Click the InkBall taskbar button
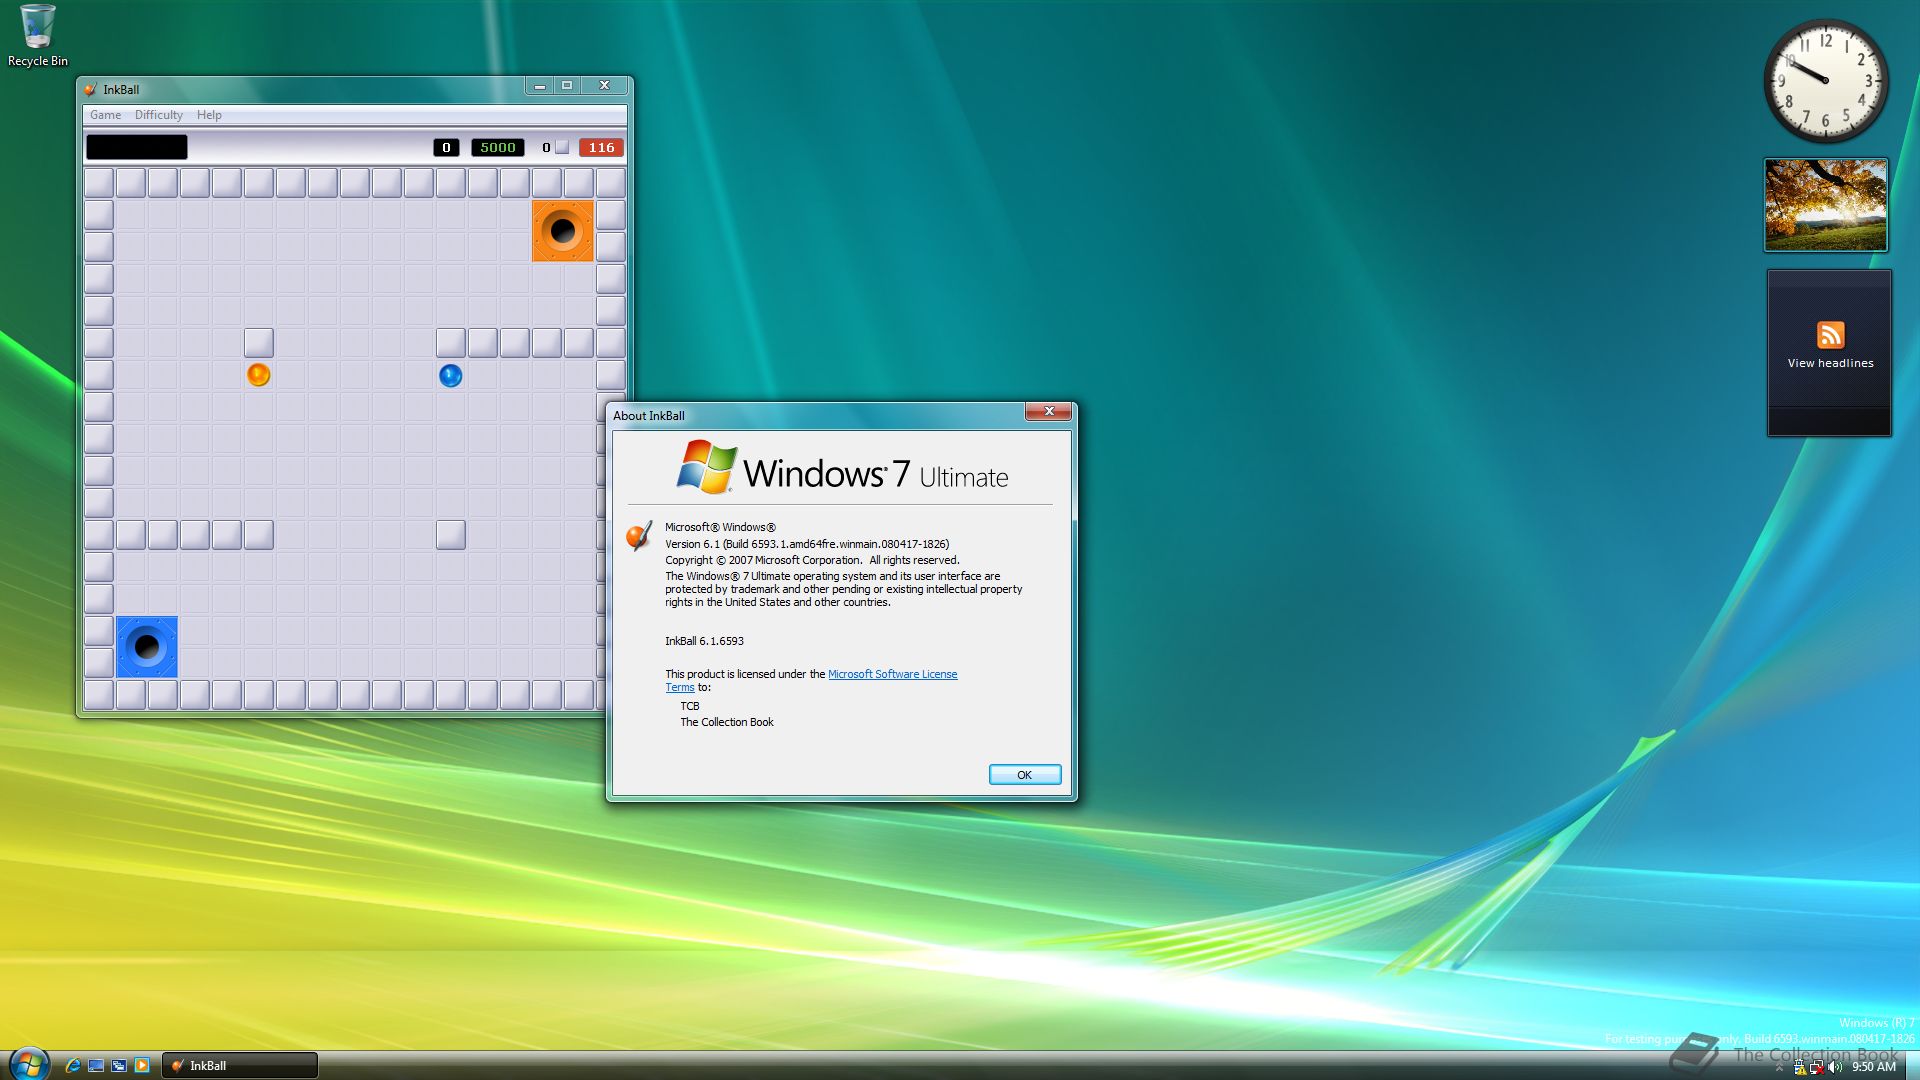1920x1080 pixels. click(x=240, y=1066)
